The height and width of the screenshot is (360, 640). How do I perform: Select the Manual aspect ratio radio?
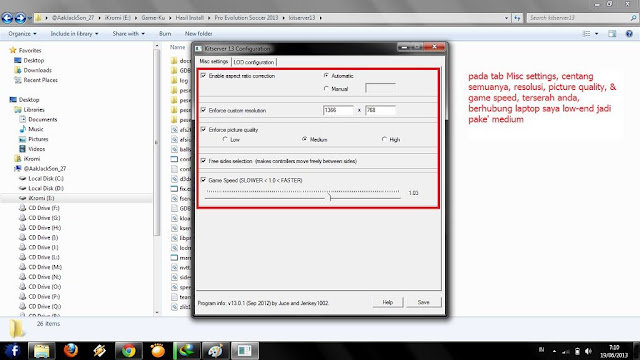(x=326, y=88)
